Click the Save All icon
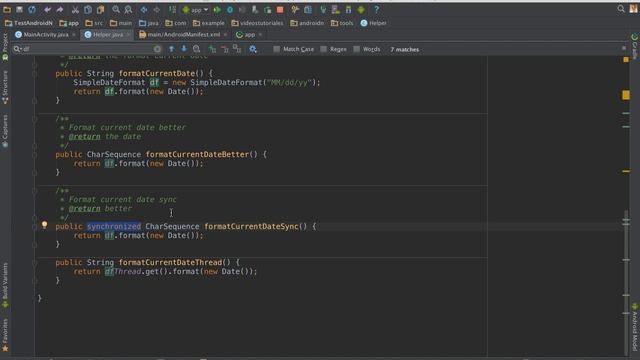 19,9
